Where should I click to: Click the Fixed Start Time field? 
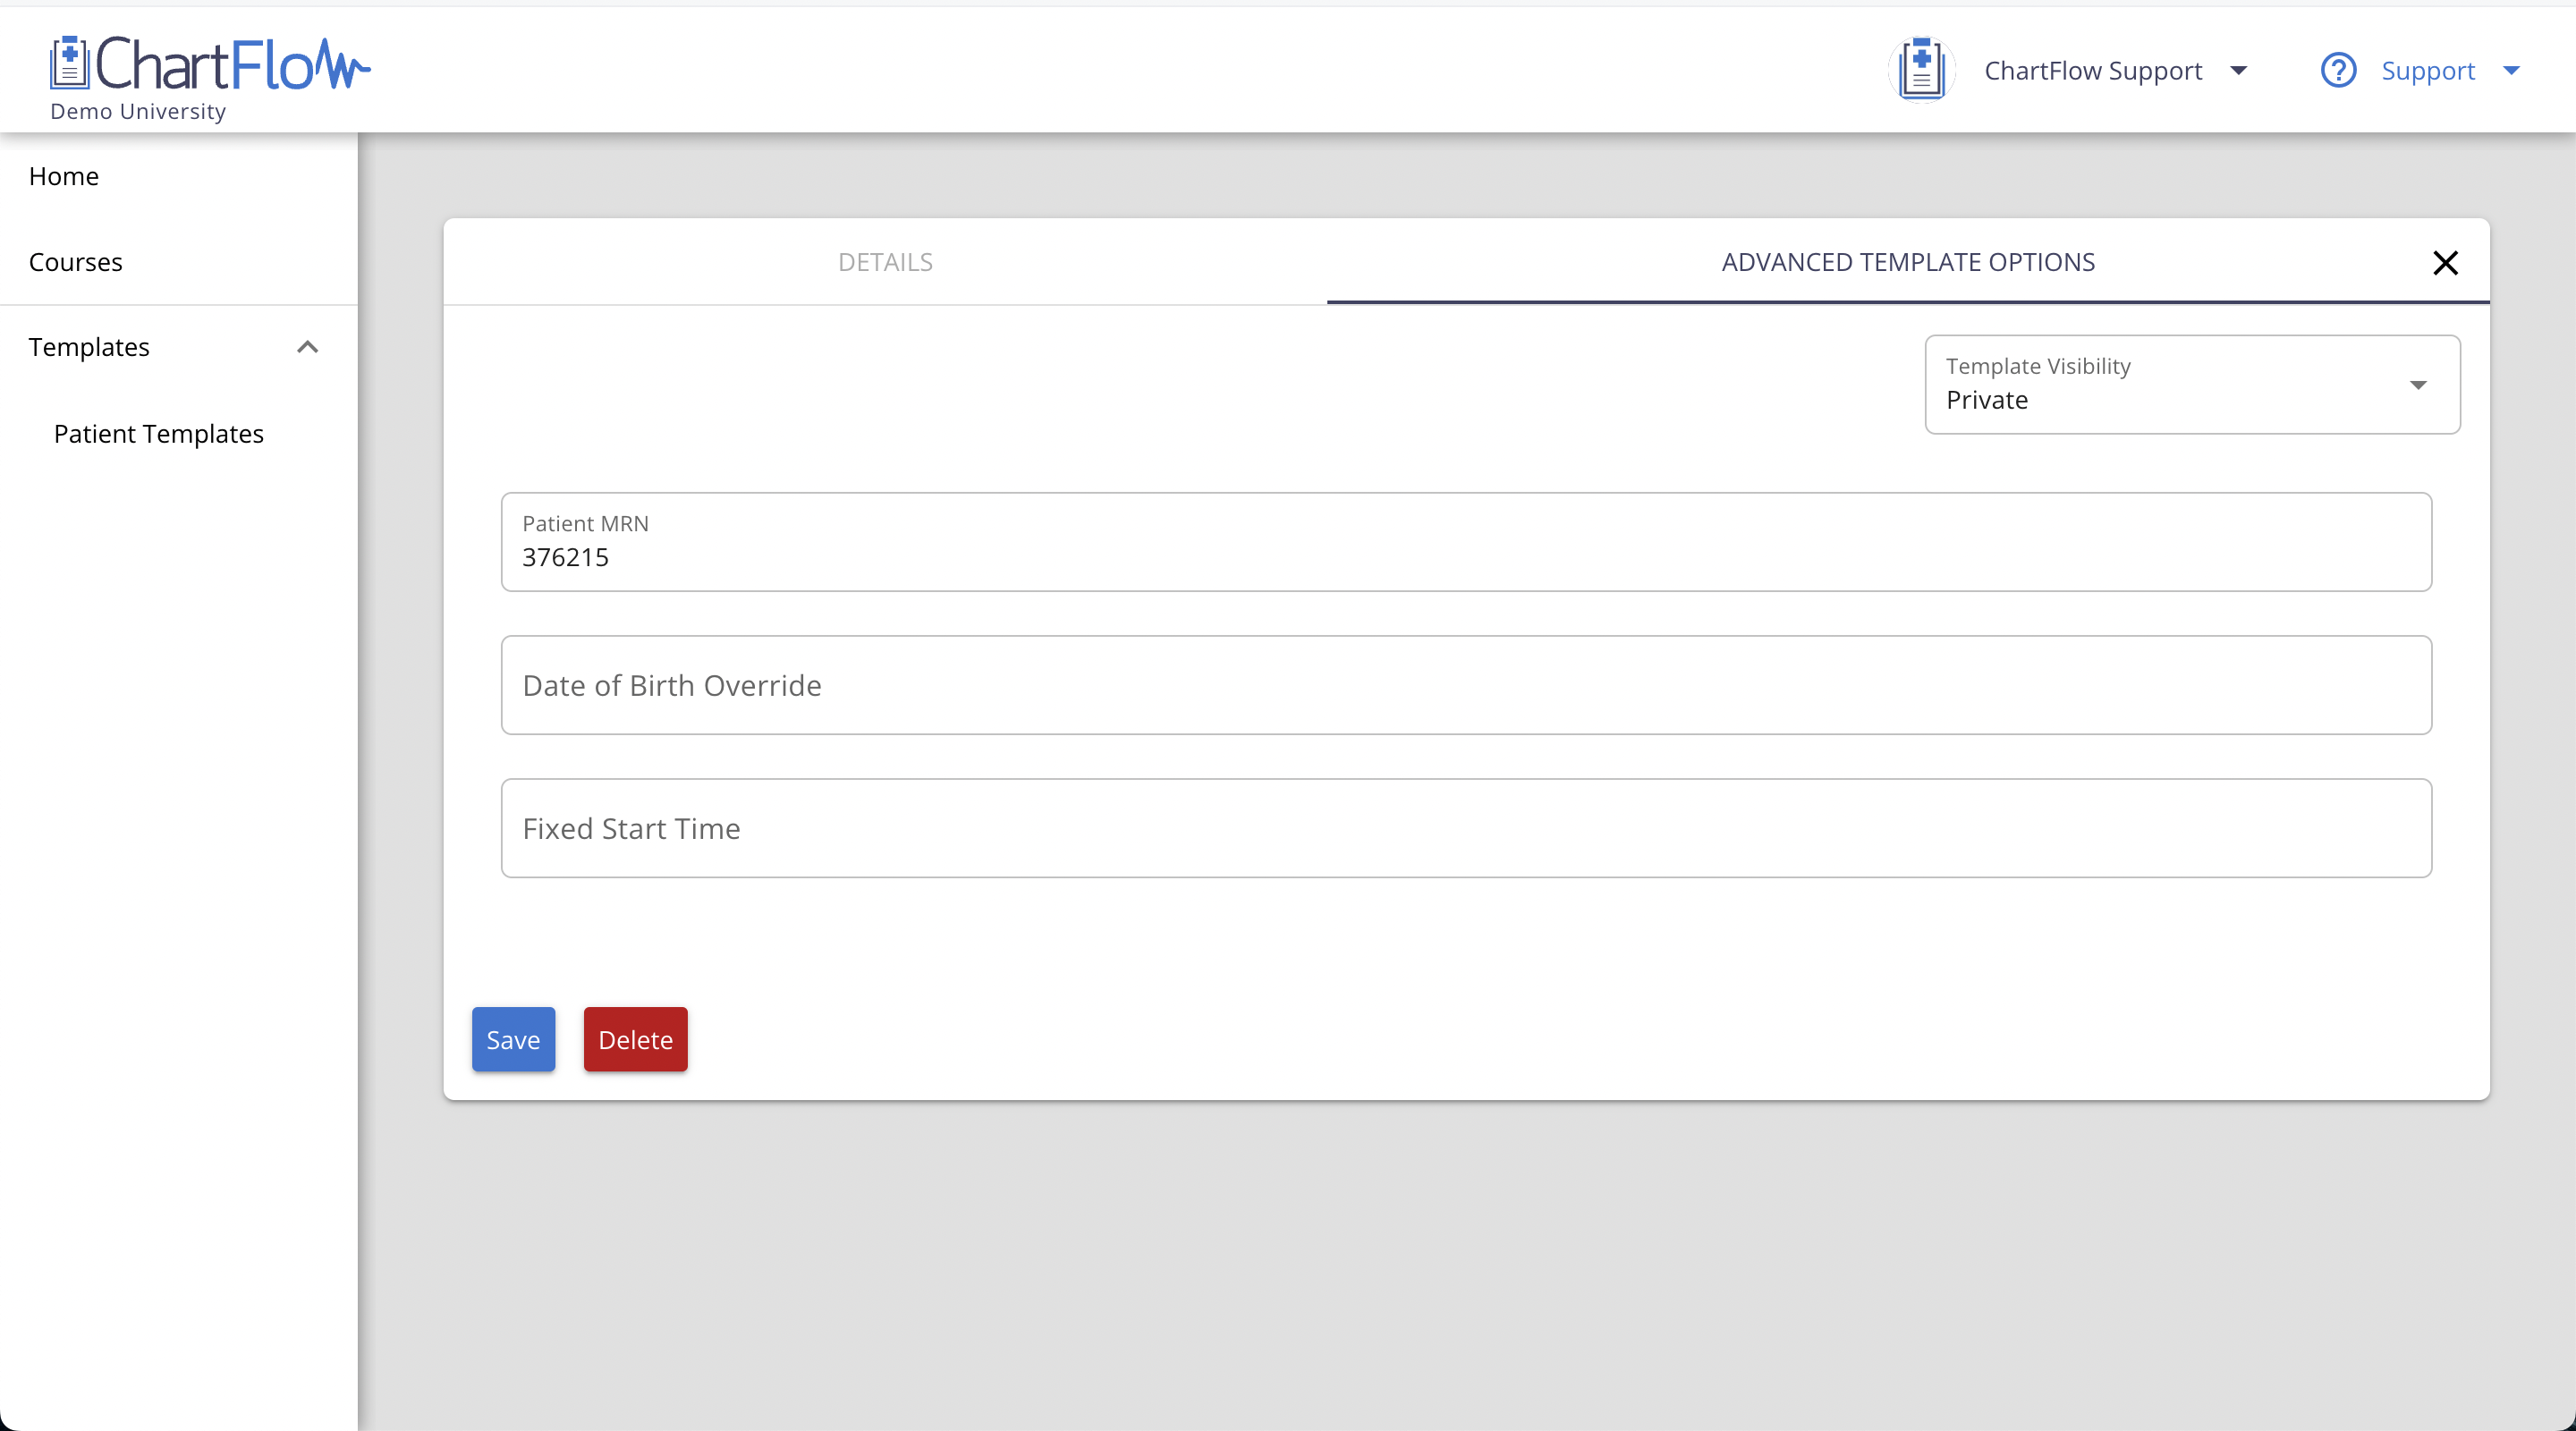1466,827
